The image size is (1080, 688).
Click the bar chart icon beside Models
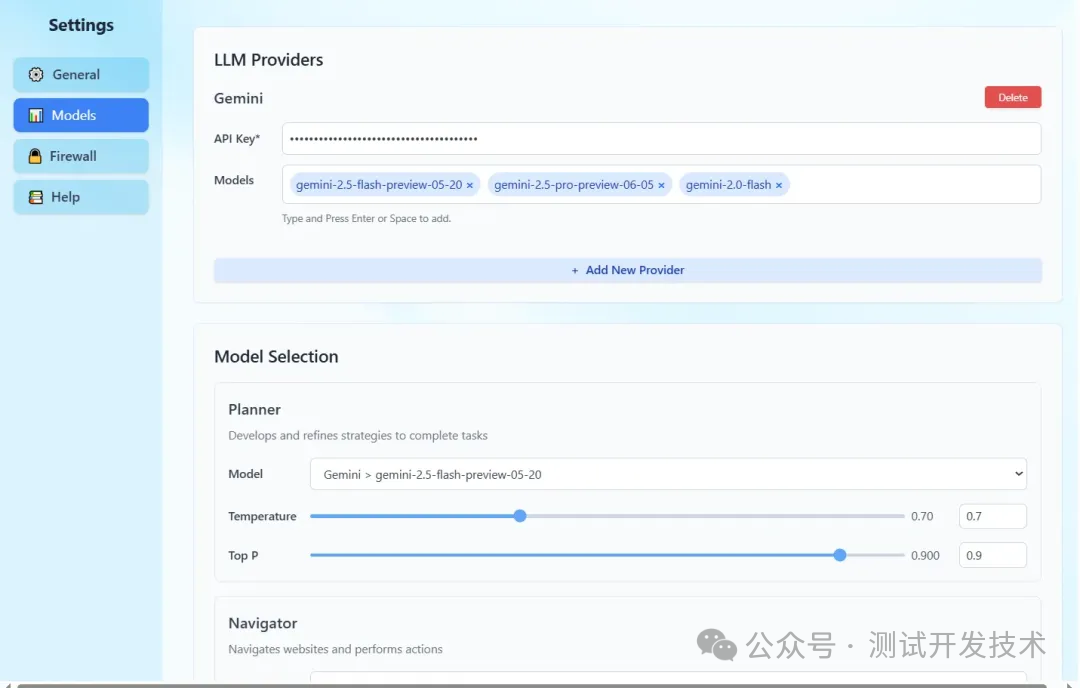coord(36,115)
